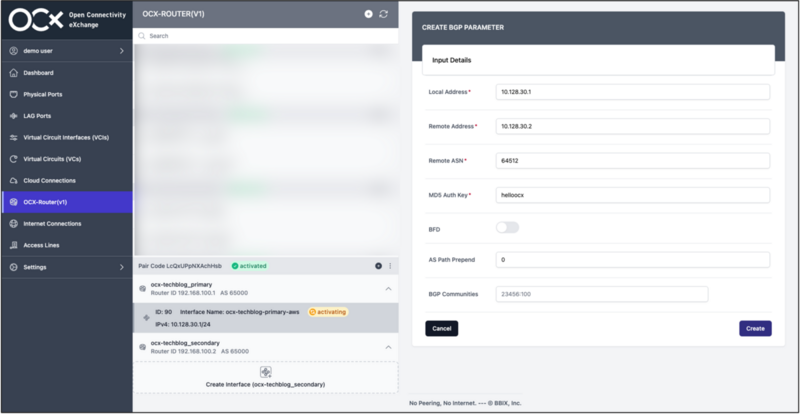Click the BGP Communities input field
This screenshot has height=414, width=800.
(602, 294)
